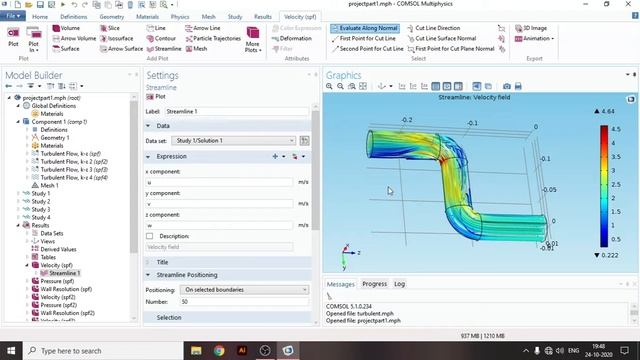Screen dimensions: 640x360
Task: Collapse the Data section
Action: coord(148,126)
